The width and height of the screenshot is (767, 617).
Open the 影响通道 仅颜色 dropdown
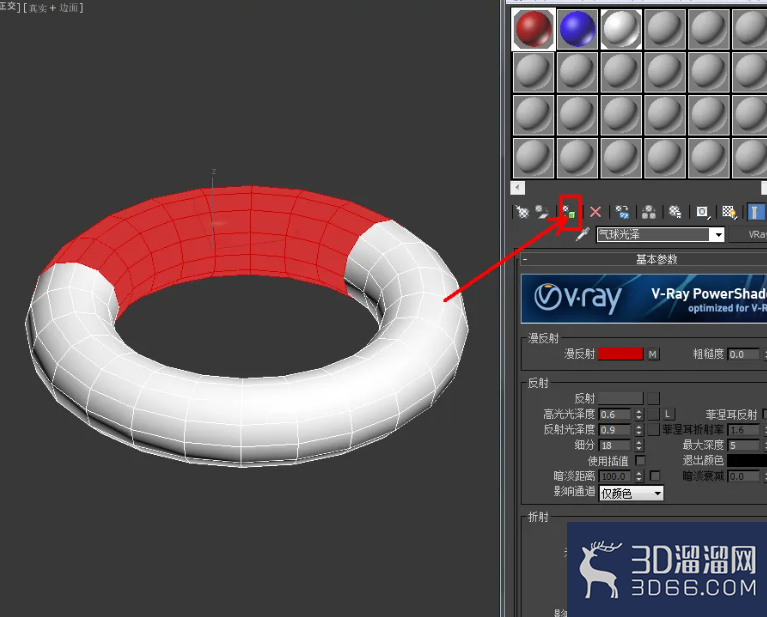pyautogui.click(x=631, y=493)
